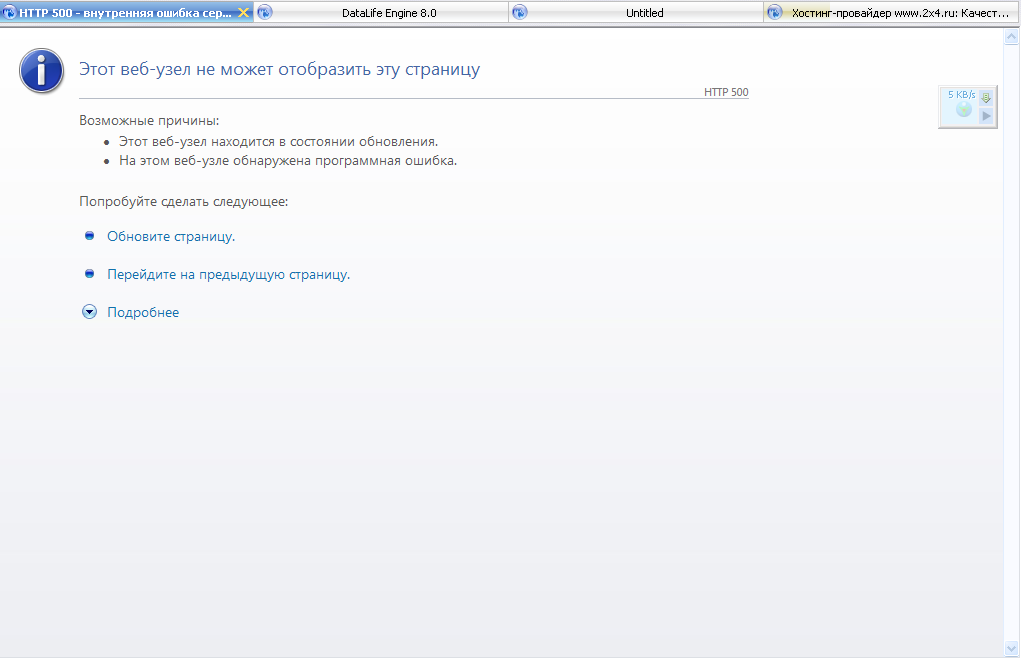Switch to the DataLife Engine 8.0 tab
1021x658 pixels.
(382, 12)
